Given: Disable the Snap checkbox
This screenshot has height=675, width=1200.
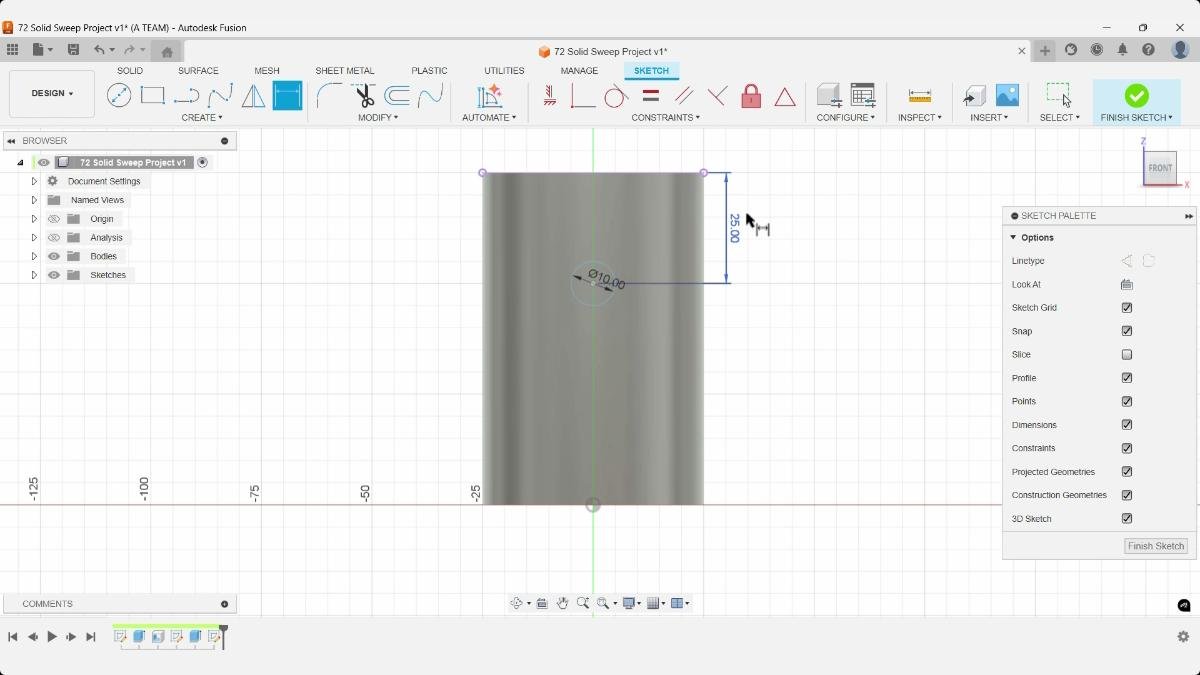Looking at the screenshot, I should [1127, 331].
